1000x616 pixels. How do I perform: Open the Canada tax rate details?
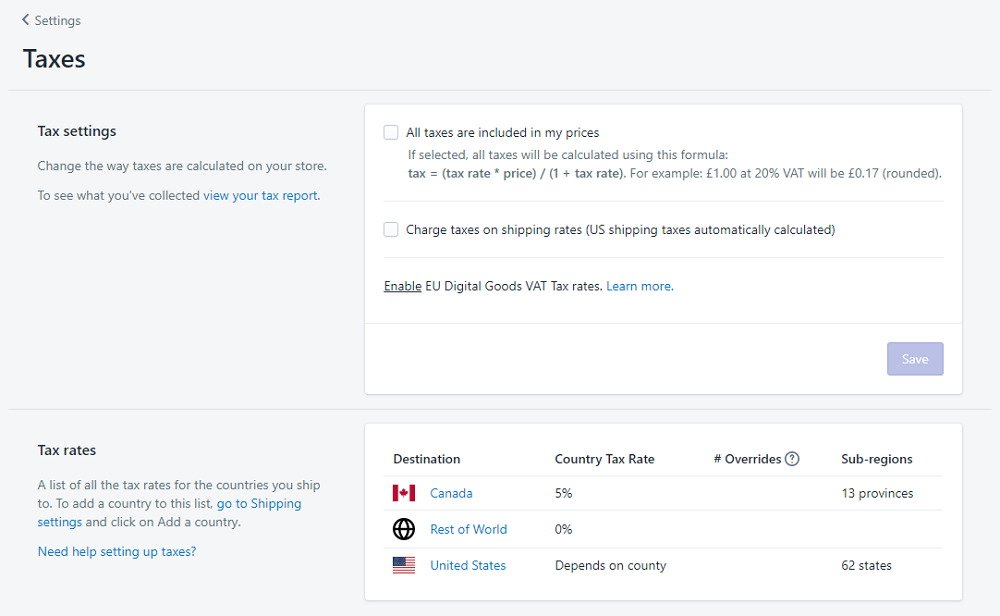coord(451,493)
